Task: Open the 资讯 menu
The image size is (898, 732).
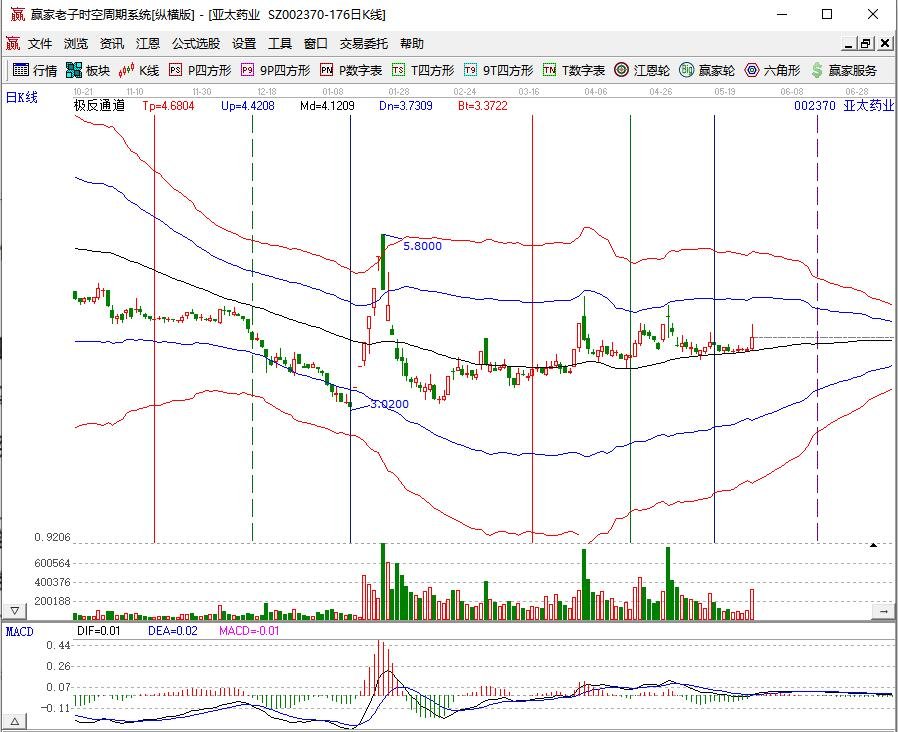Action: click(112, 44)
